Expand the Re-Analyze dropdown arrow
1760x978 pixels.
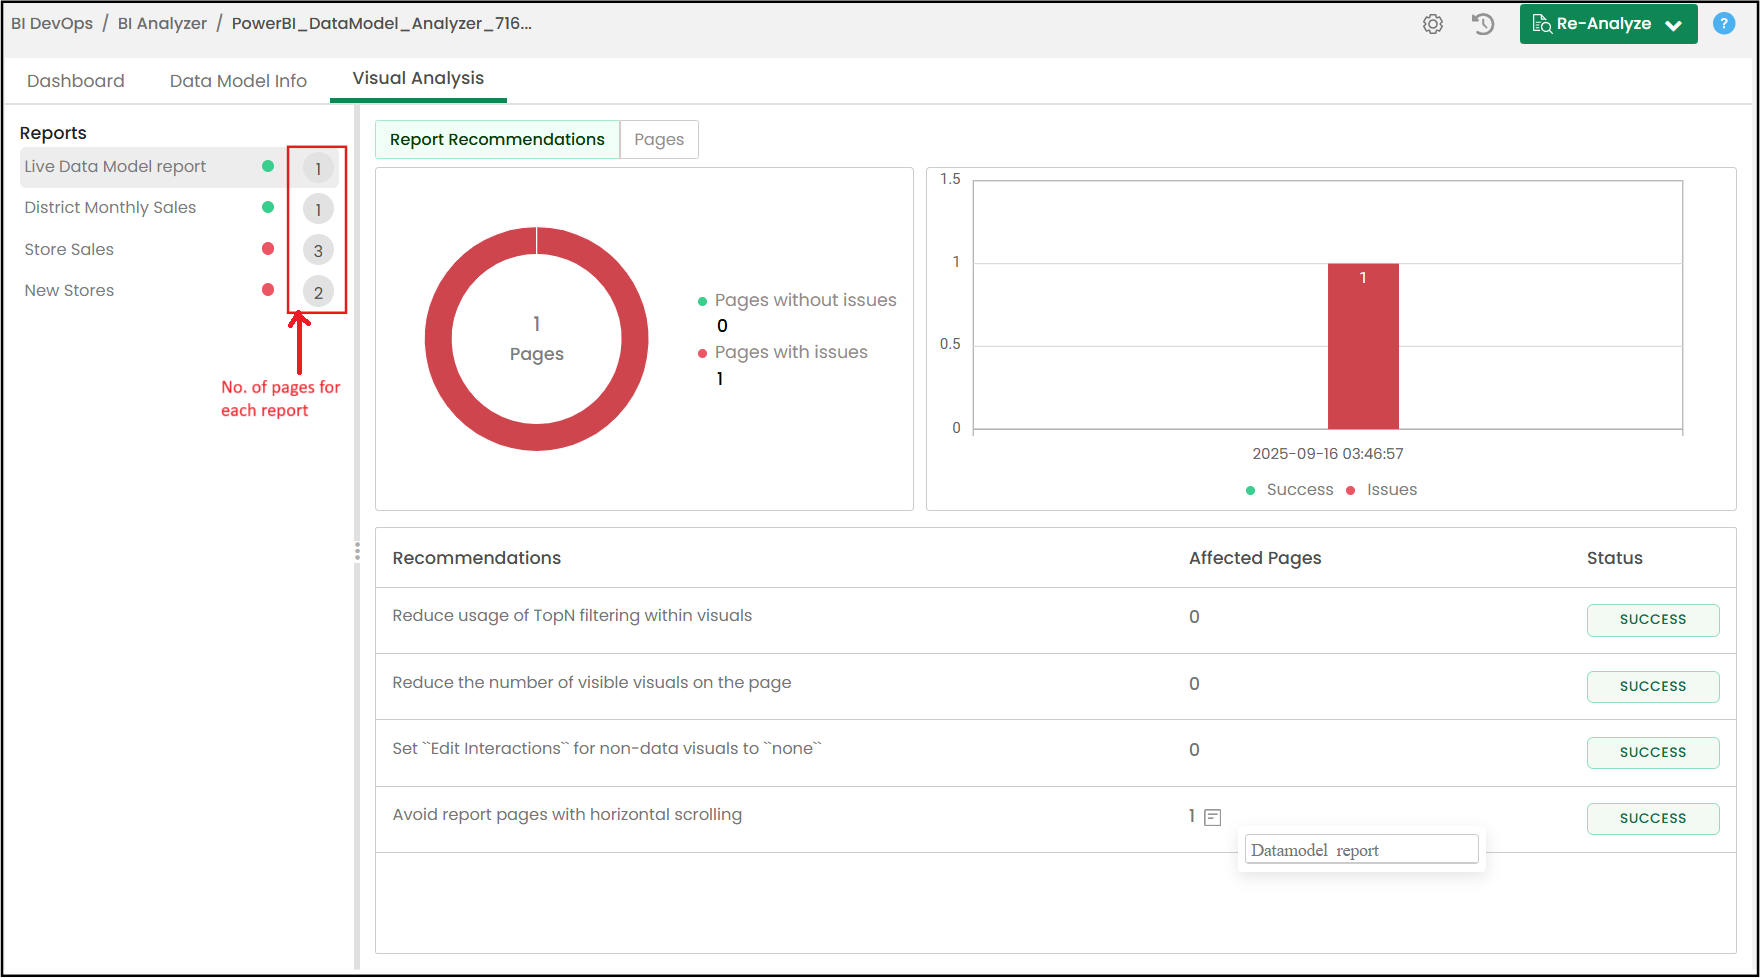point(1674,25)
